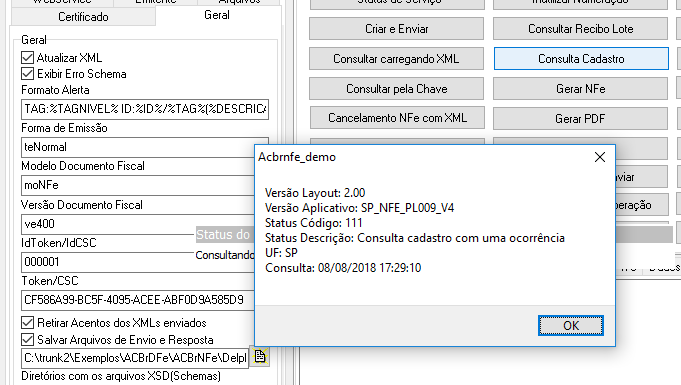This screenshot has width=681, height=385.
Task: Click the 'Consulta: 08/08/2018 17:29:10' text
Action: click(343, 268)
